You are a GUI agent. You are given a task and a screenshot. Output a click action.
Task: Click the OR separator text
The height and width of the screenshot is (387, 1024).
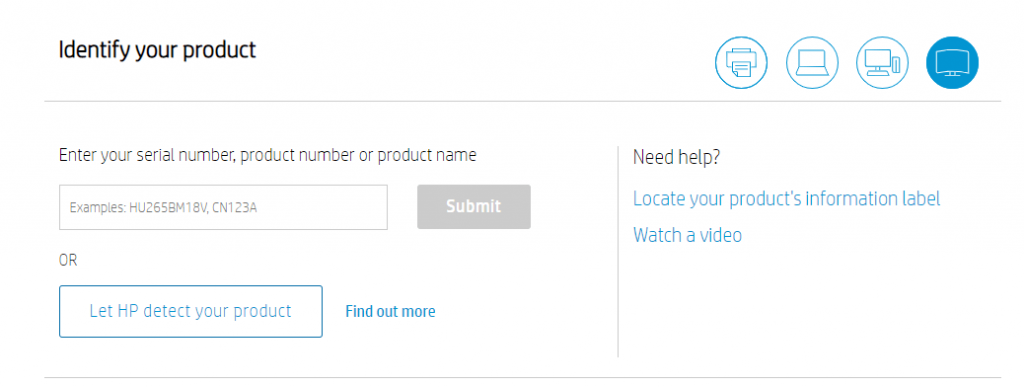pyautogui.click(x=68, y=260)
